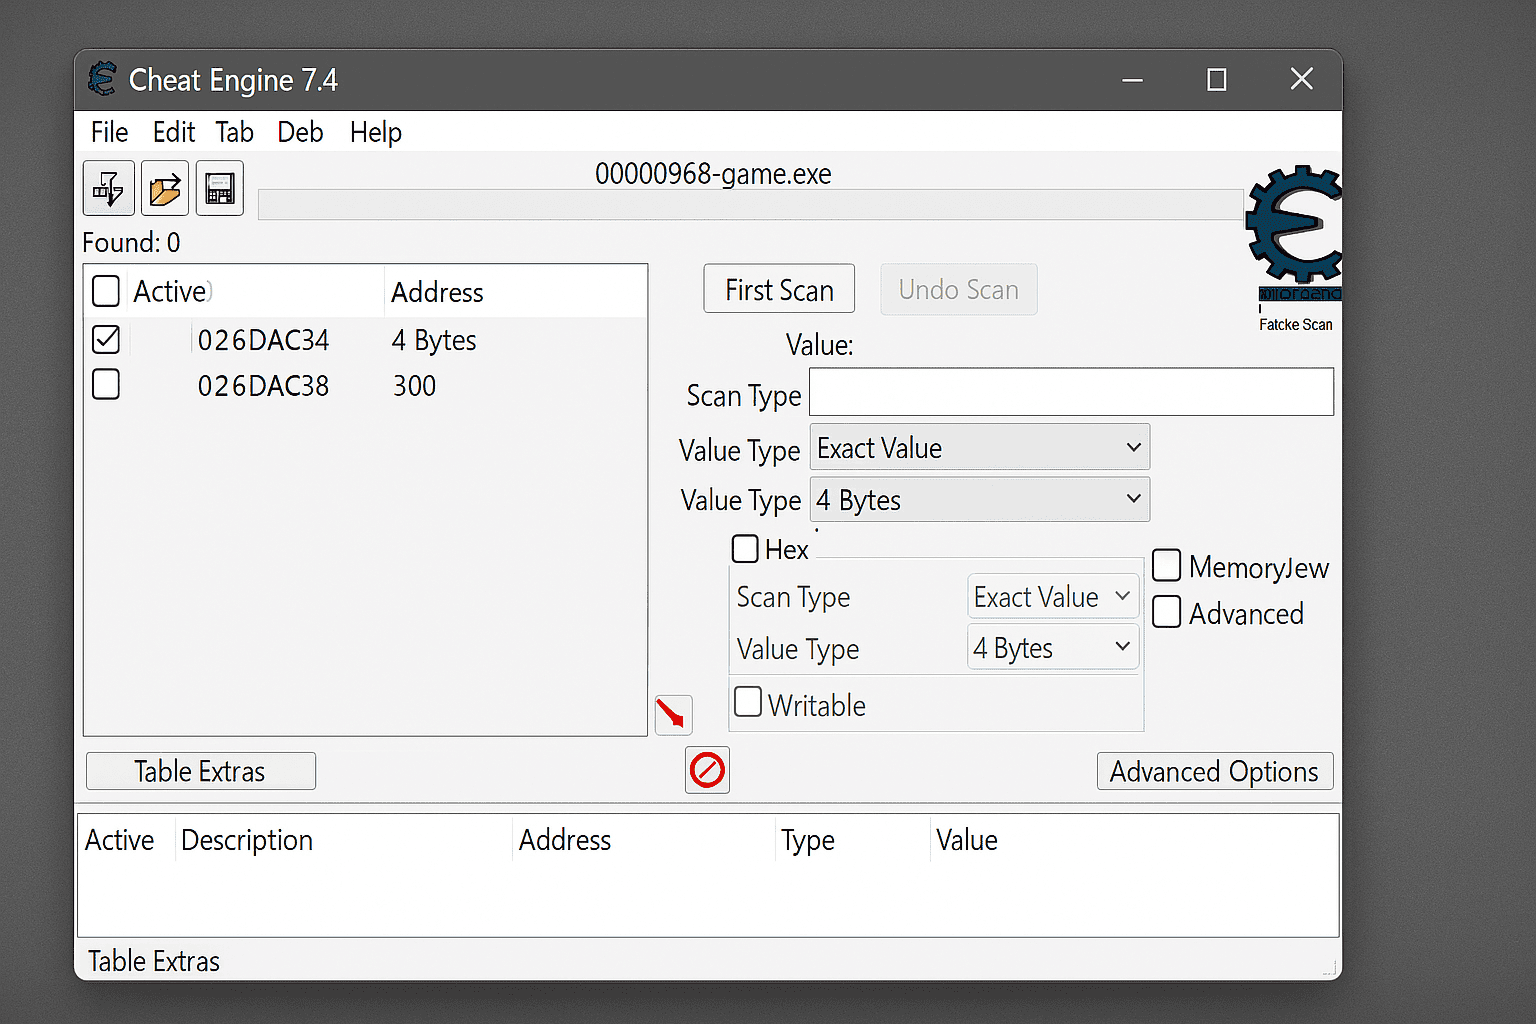Open the process list toolbar icon
The width and height of the screenshot is (1536, 1024).
point(108,188)
